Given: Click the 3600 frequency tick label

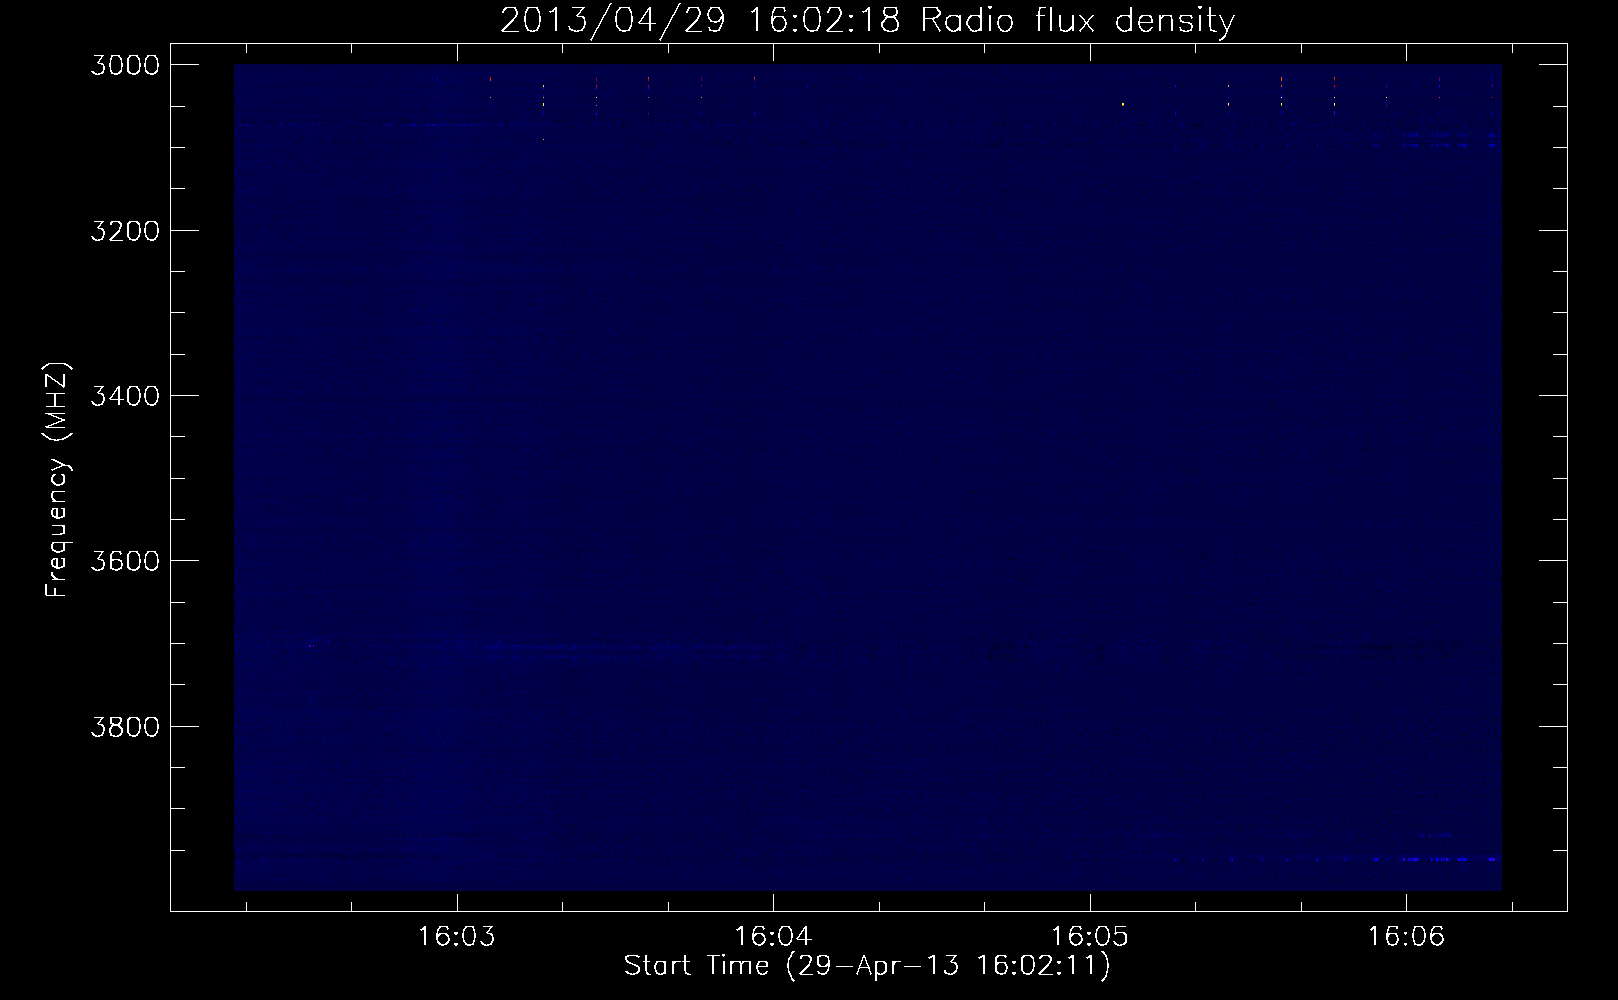Looking at the screenshot, I should point(125,561).
